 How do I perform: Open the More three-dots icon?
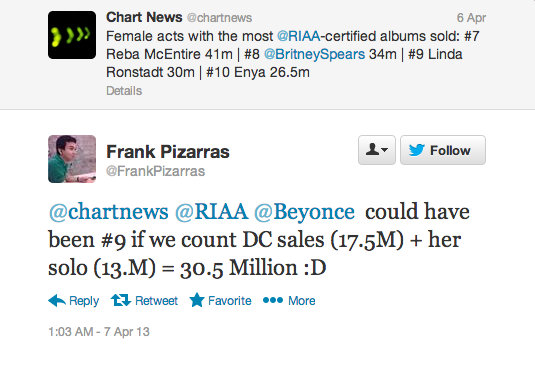pos(273,300)
